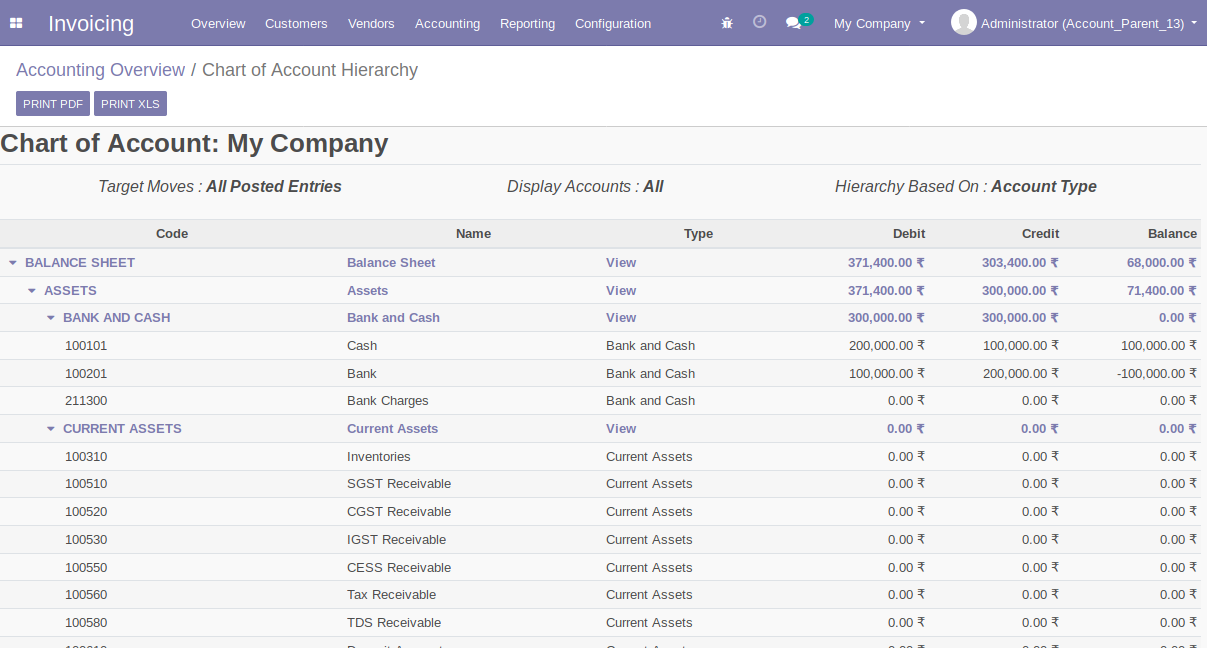Open the activities clock icon
This screenshot has height=648, width=1207.
point(760,22)
